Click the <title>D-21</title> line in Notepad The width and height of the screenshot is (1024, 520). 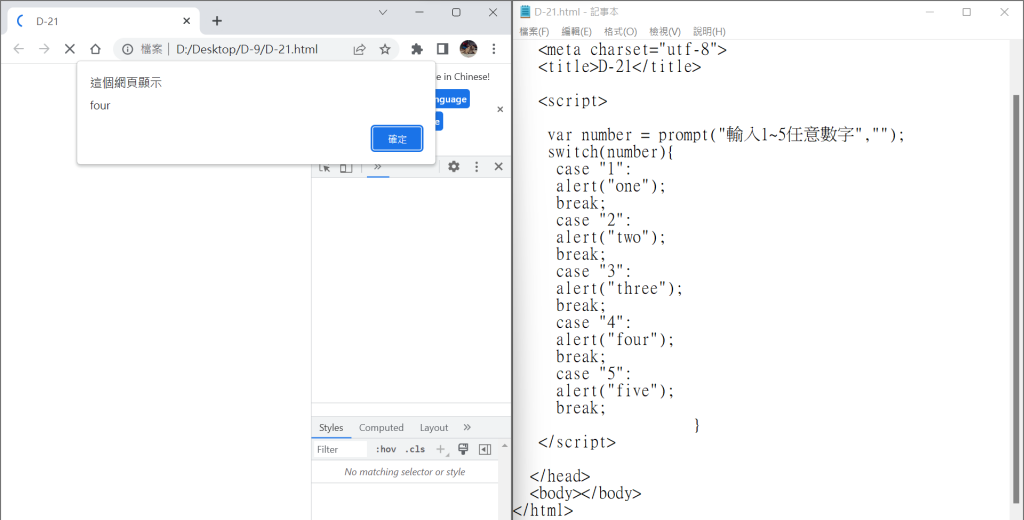[619, 67]
